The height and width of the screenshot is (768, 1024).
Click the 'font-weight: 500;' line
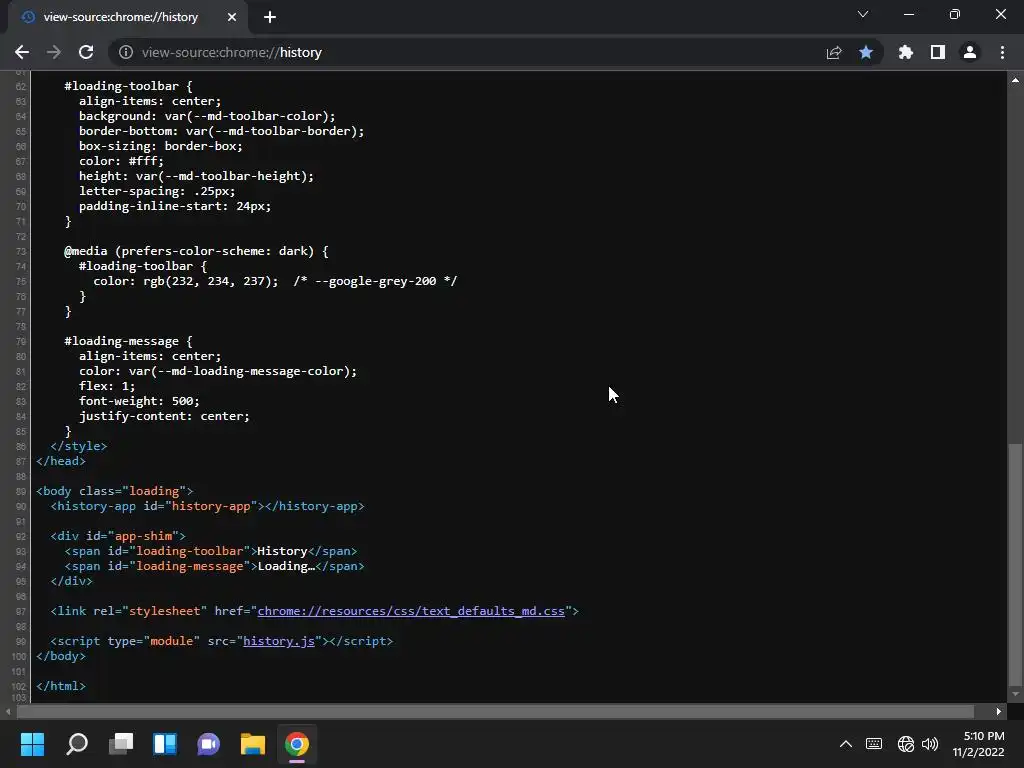click(139, 402)
